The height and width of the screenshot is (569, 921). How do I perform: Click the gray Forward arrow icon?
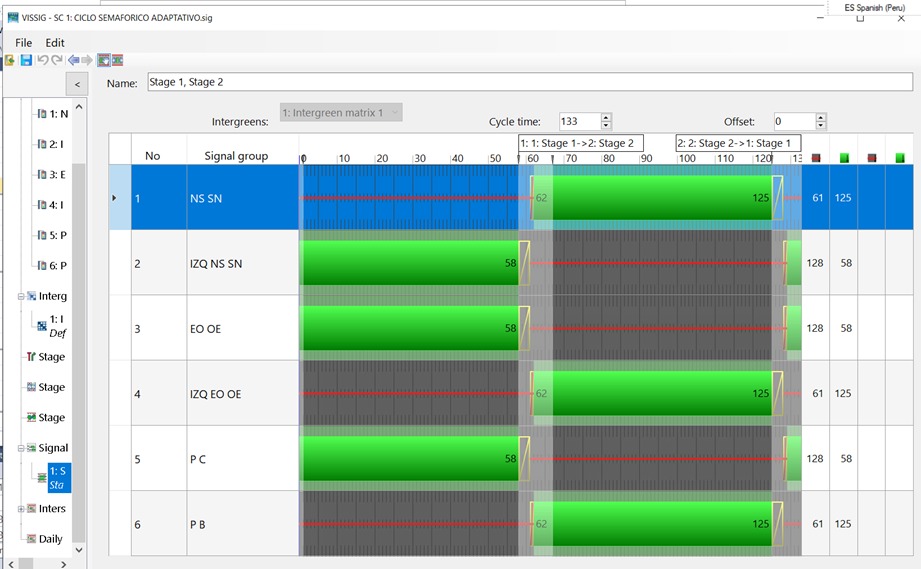[x=87, y=61]
